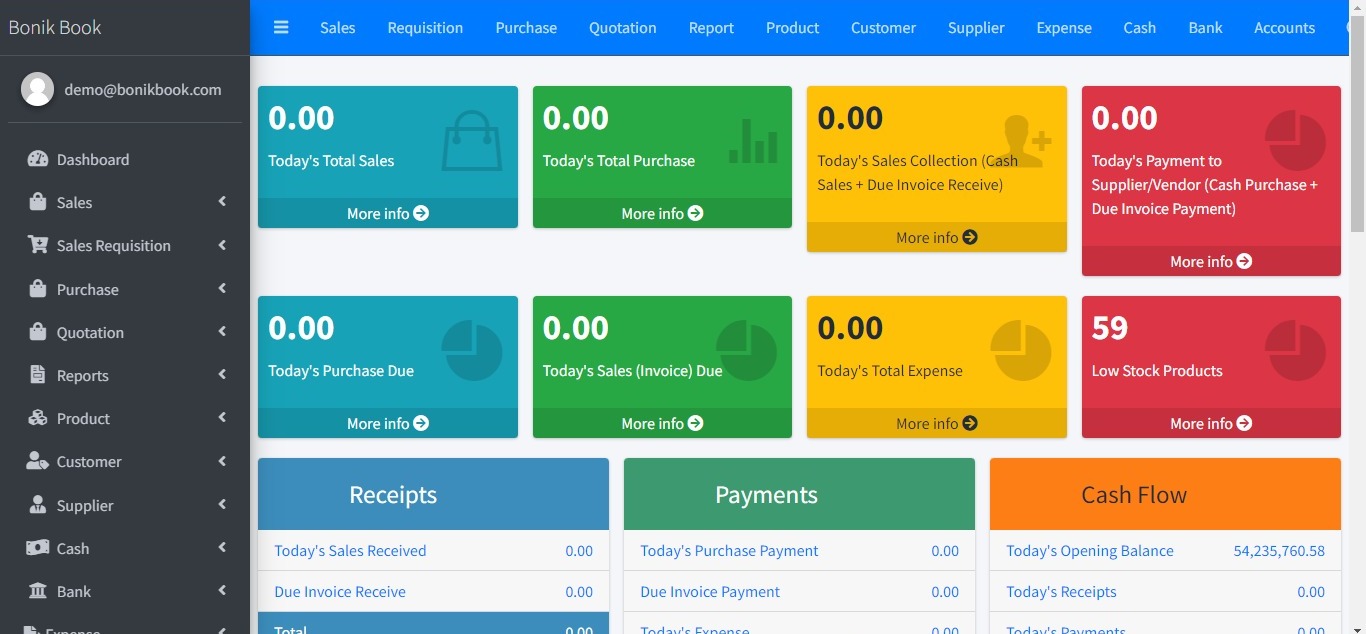
Task: Expand the Purchase sidebar submenu arrow
Action: tap(222, 289)
